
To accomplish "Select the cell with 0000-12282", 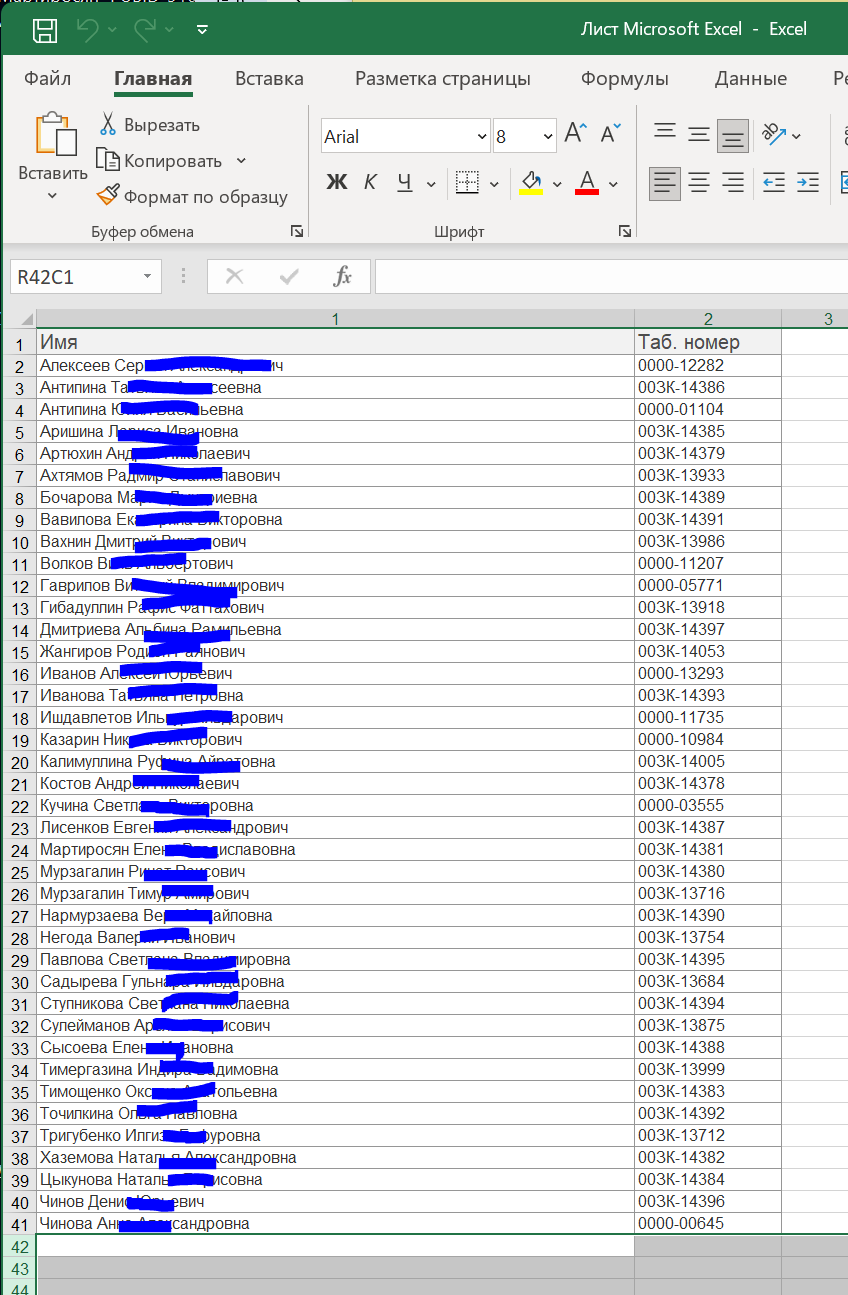I will (708, 366).
